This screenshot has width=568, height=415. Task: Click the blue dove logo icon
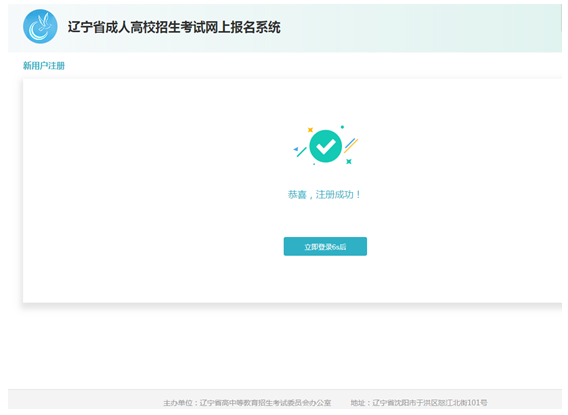pyautogui.click(x=40, y=26)
